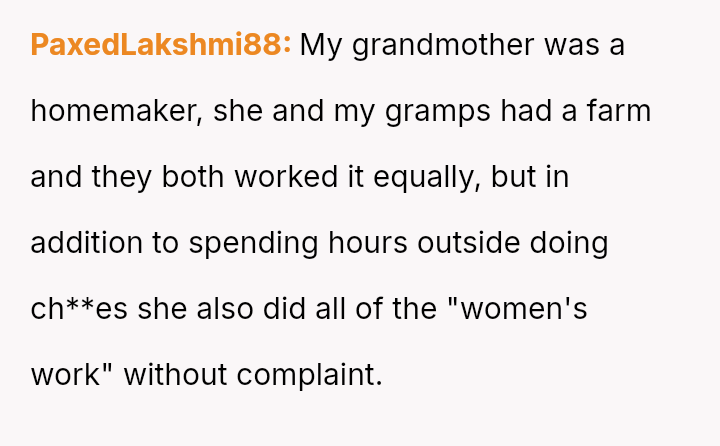Viewport: 720px width, 446px height.
Task: Click the word "My" after the username
Action: pyautogui.click(x=320, y=46)
